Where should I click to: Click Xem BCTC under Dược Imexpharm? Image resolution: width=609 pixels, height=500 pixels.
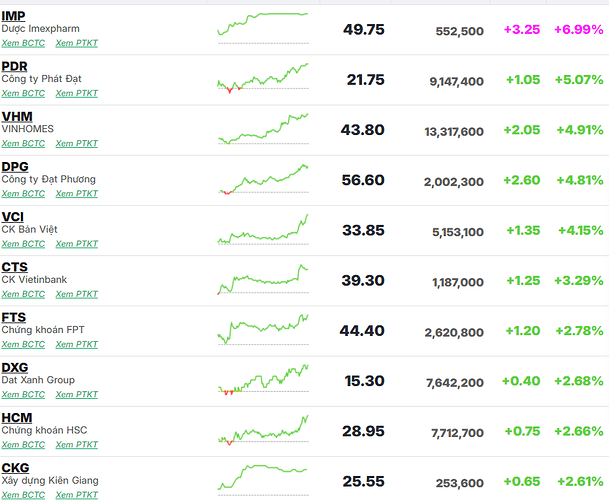pyautogui.click(x=23, y=43)
